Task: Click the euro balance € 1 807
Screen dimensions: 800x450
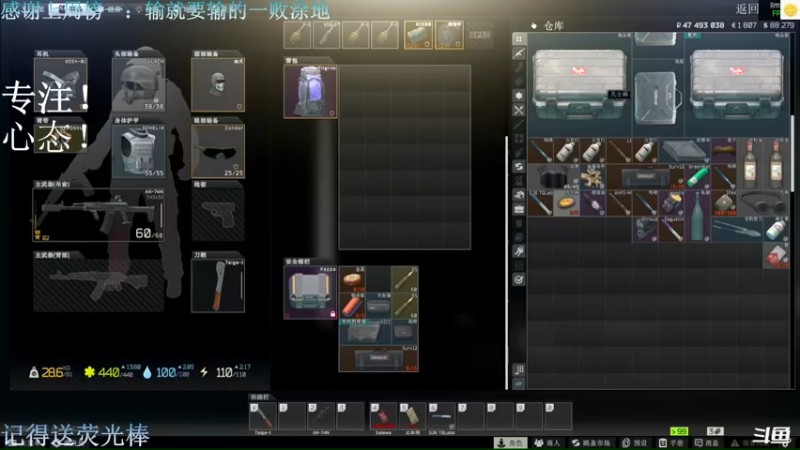Action: point(743,25)
